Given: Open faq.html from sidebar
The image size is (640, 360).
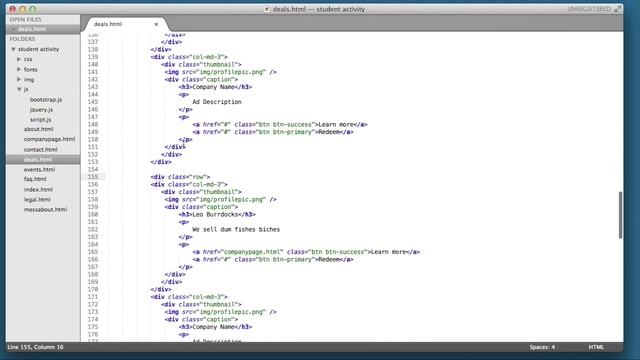Looking at the screenshot, I should [x=35, y=179].
